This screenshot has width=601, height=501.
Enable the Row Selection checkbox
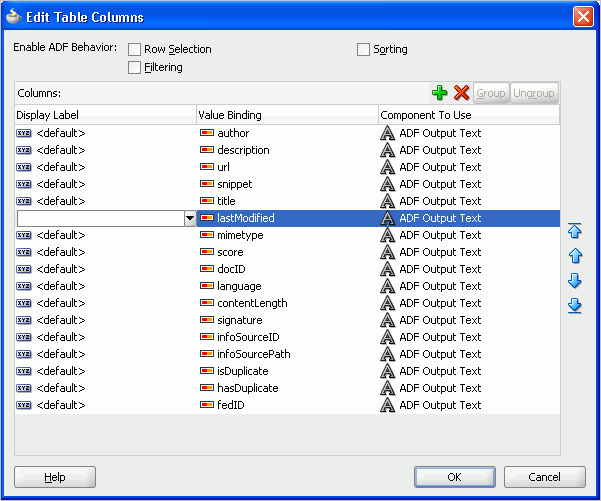point(134,49)
